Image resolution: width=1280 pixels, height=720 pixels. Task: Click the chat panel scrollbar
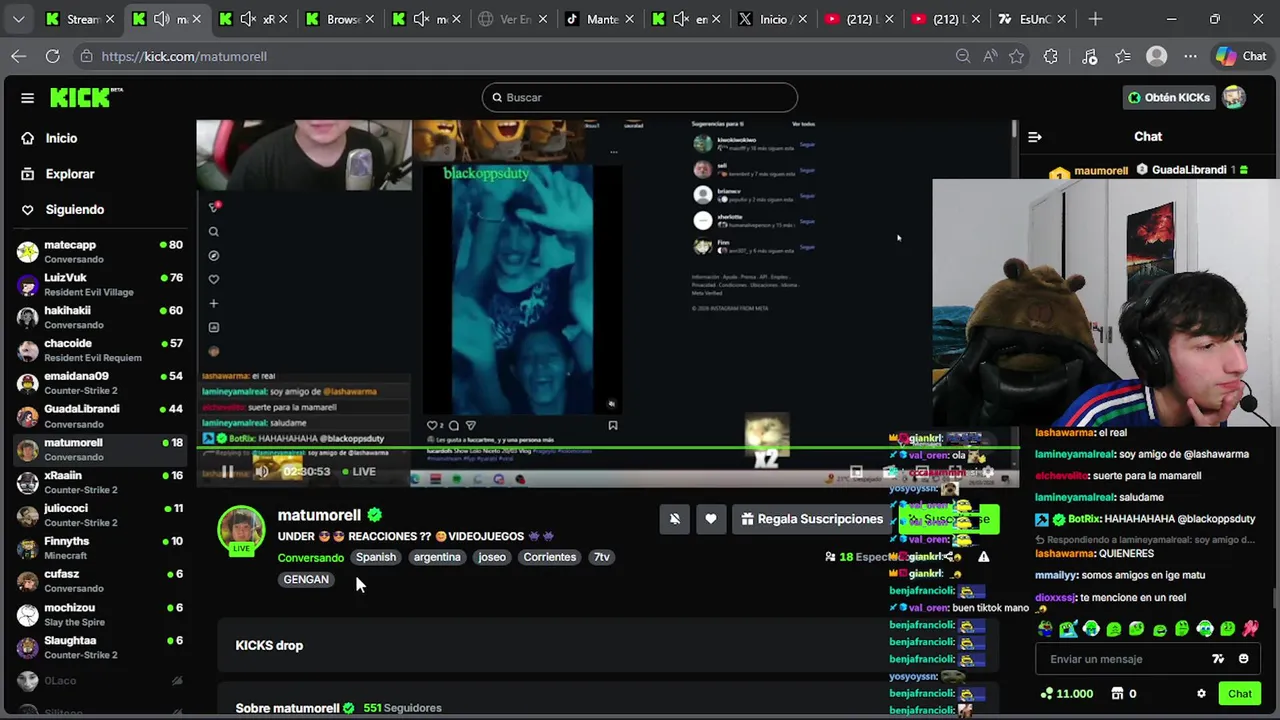(x=1275, y=597)
